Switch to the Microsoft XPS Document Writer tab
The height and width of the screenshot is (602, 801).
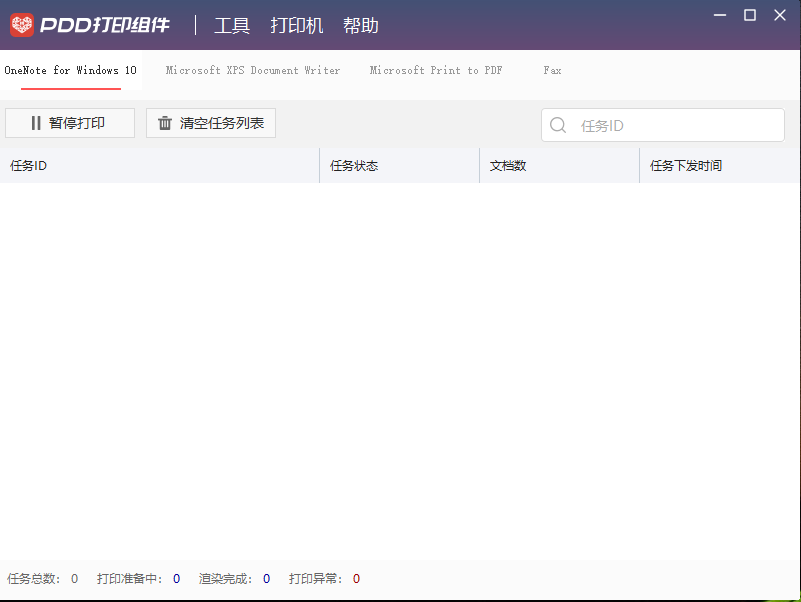point(253,71)
